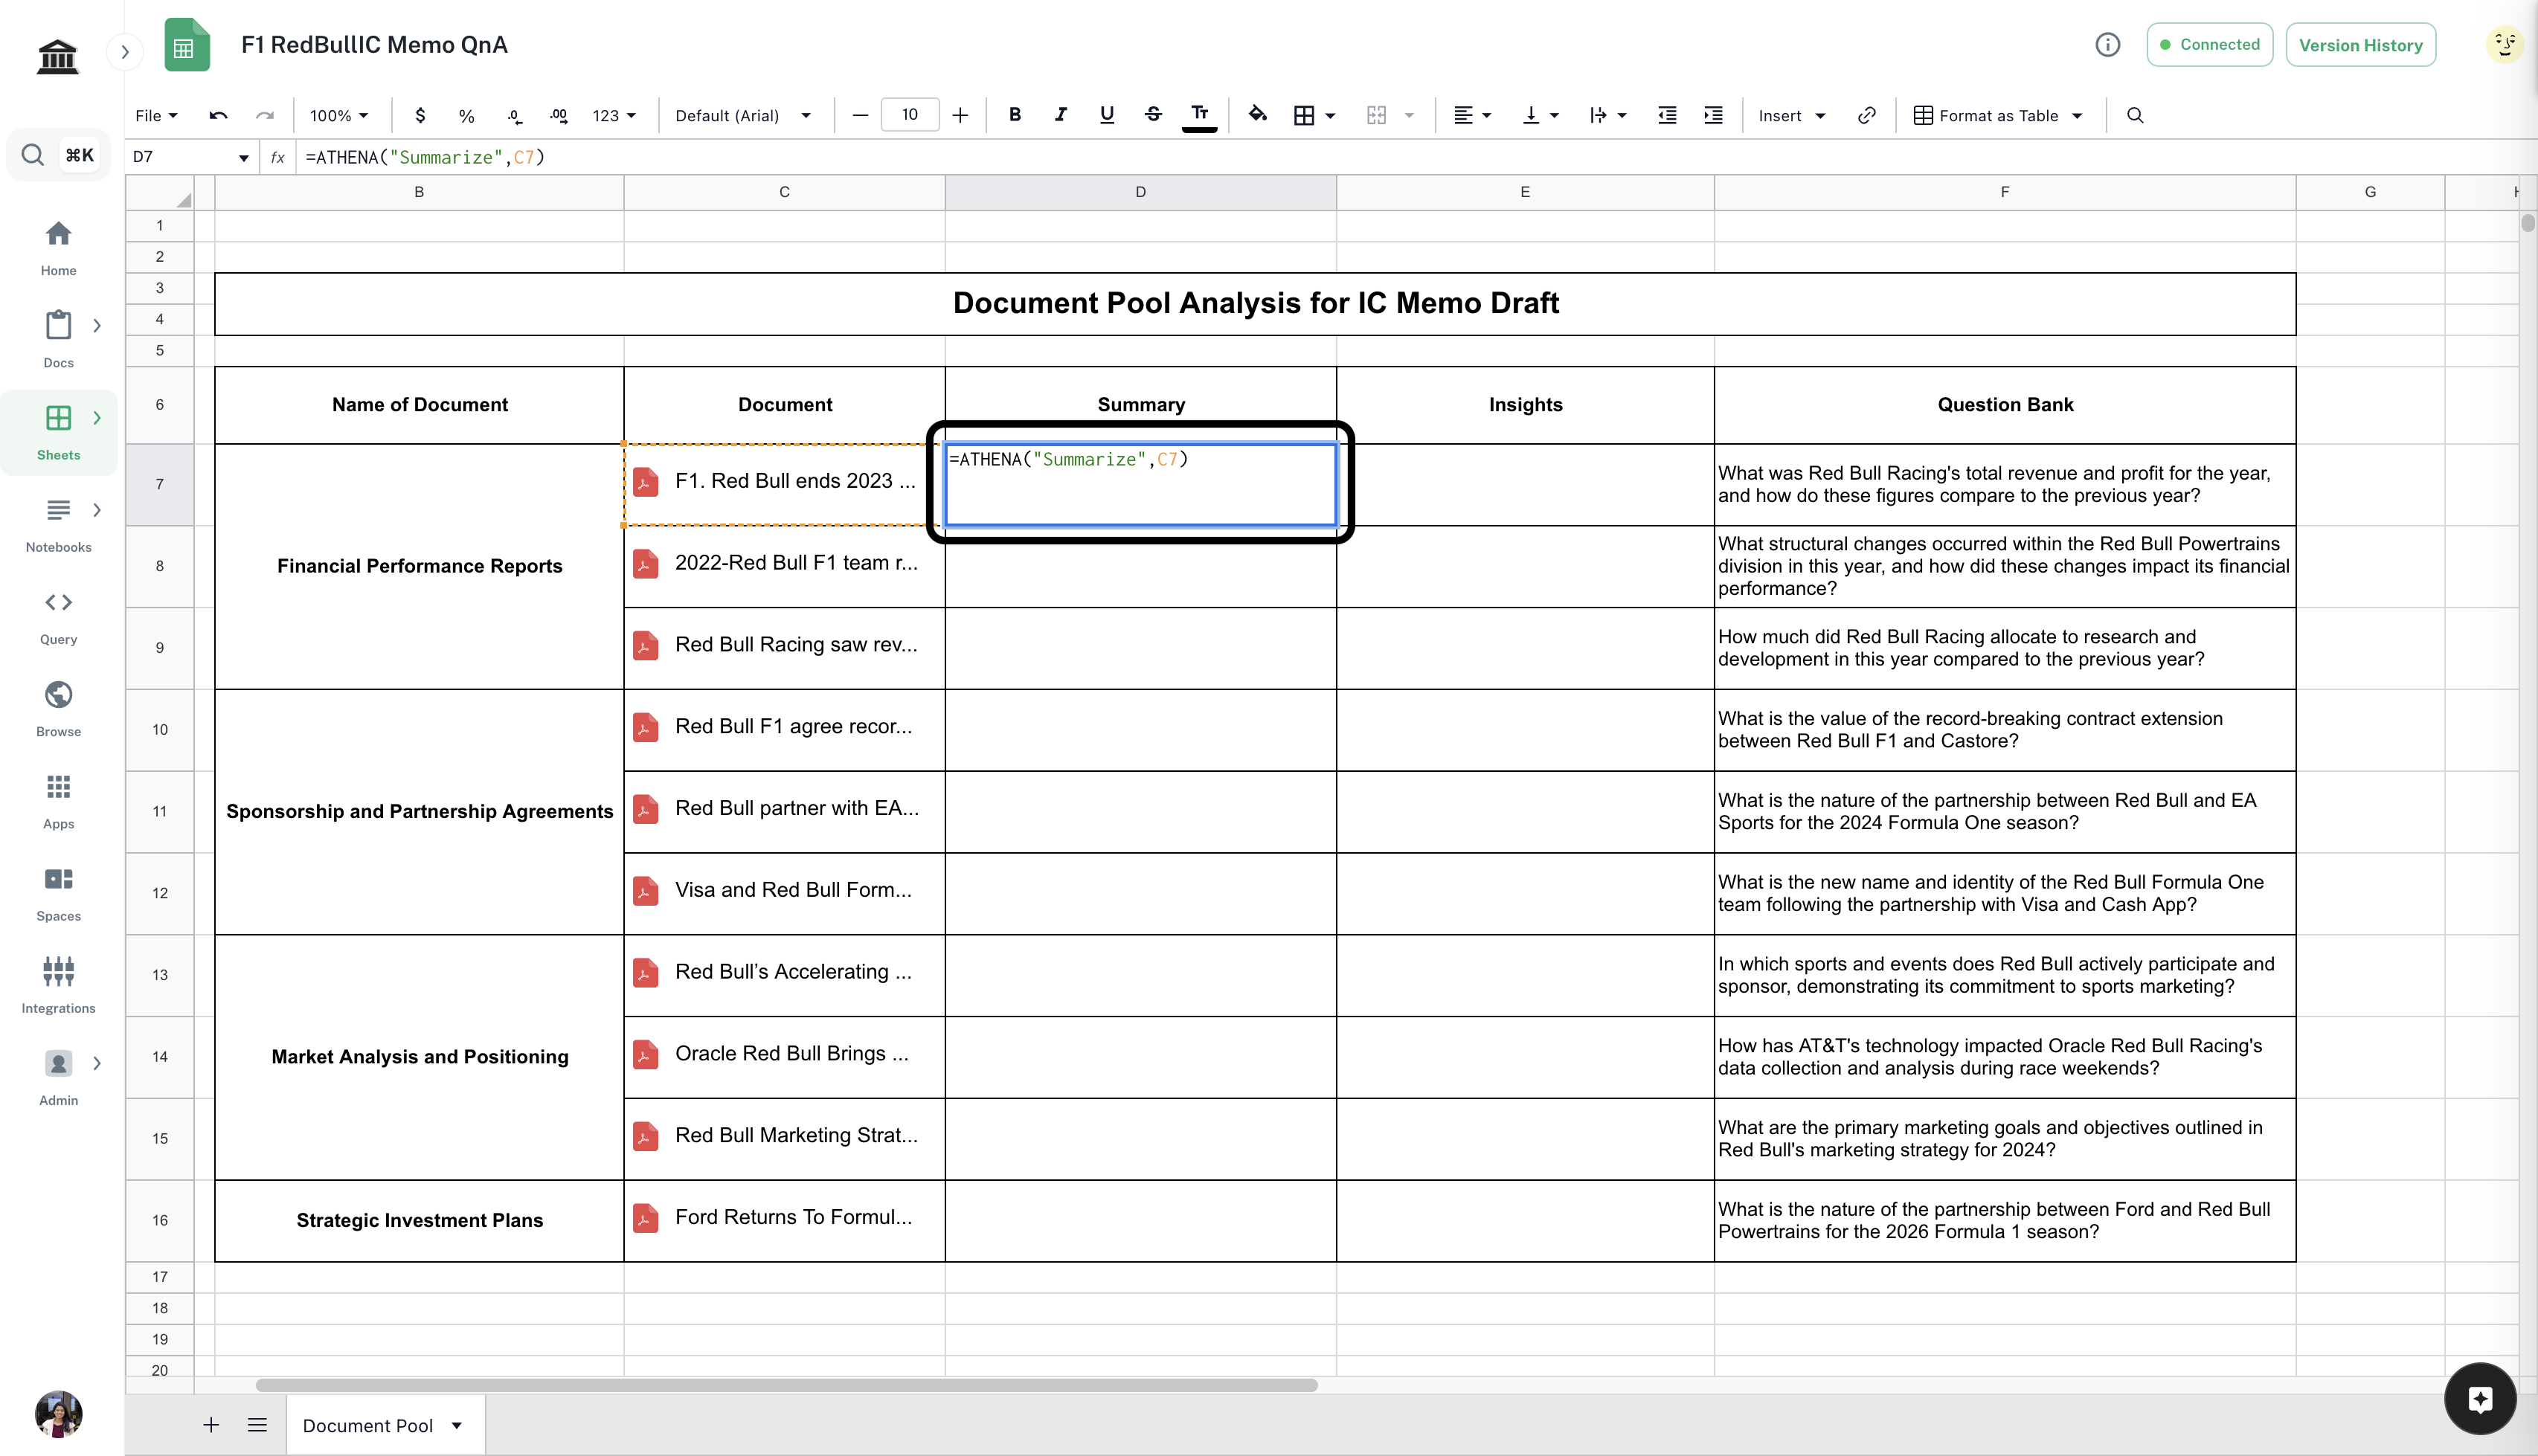Click the font size input field
Viewport: 2538px width, 1456px height.
[909, 115]
